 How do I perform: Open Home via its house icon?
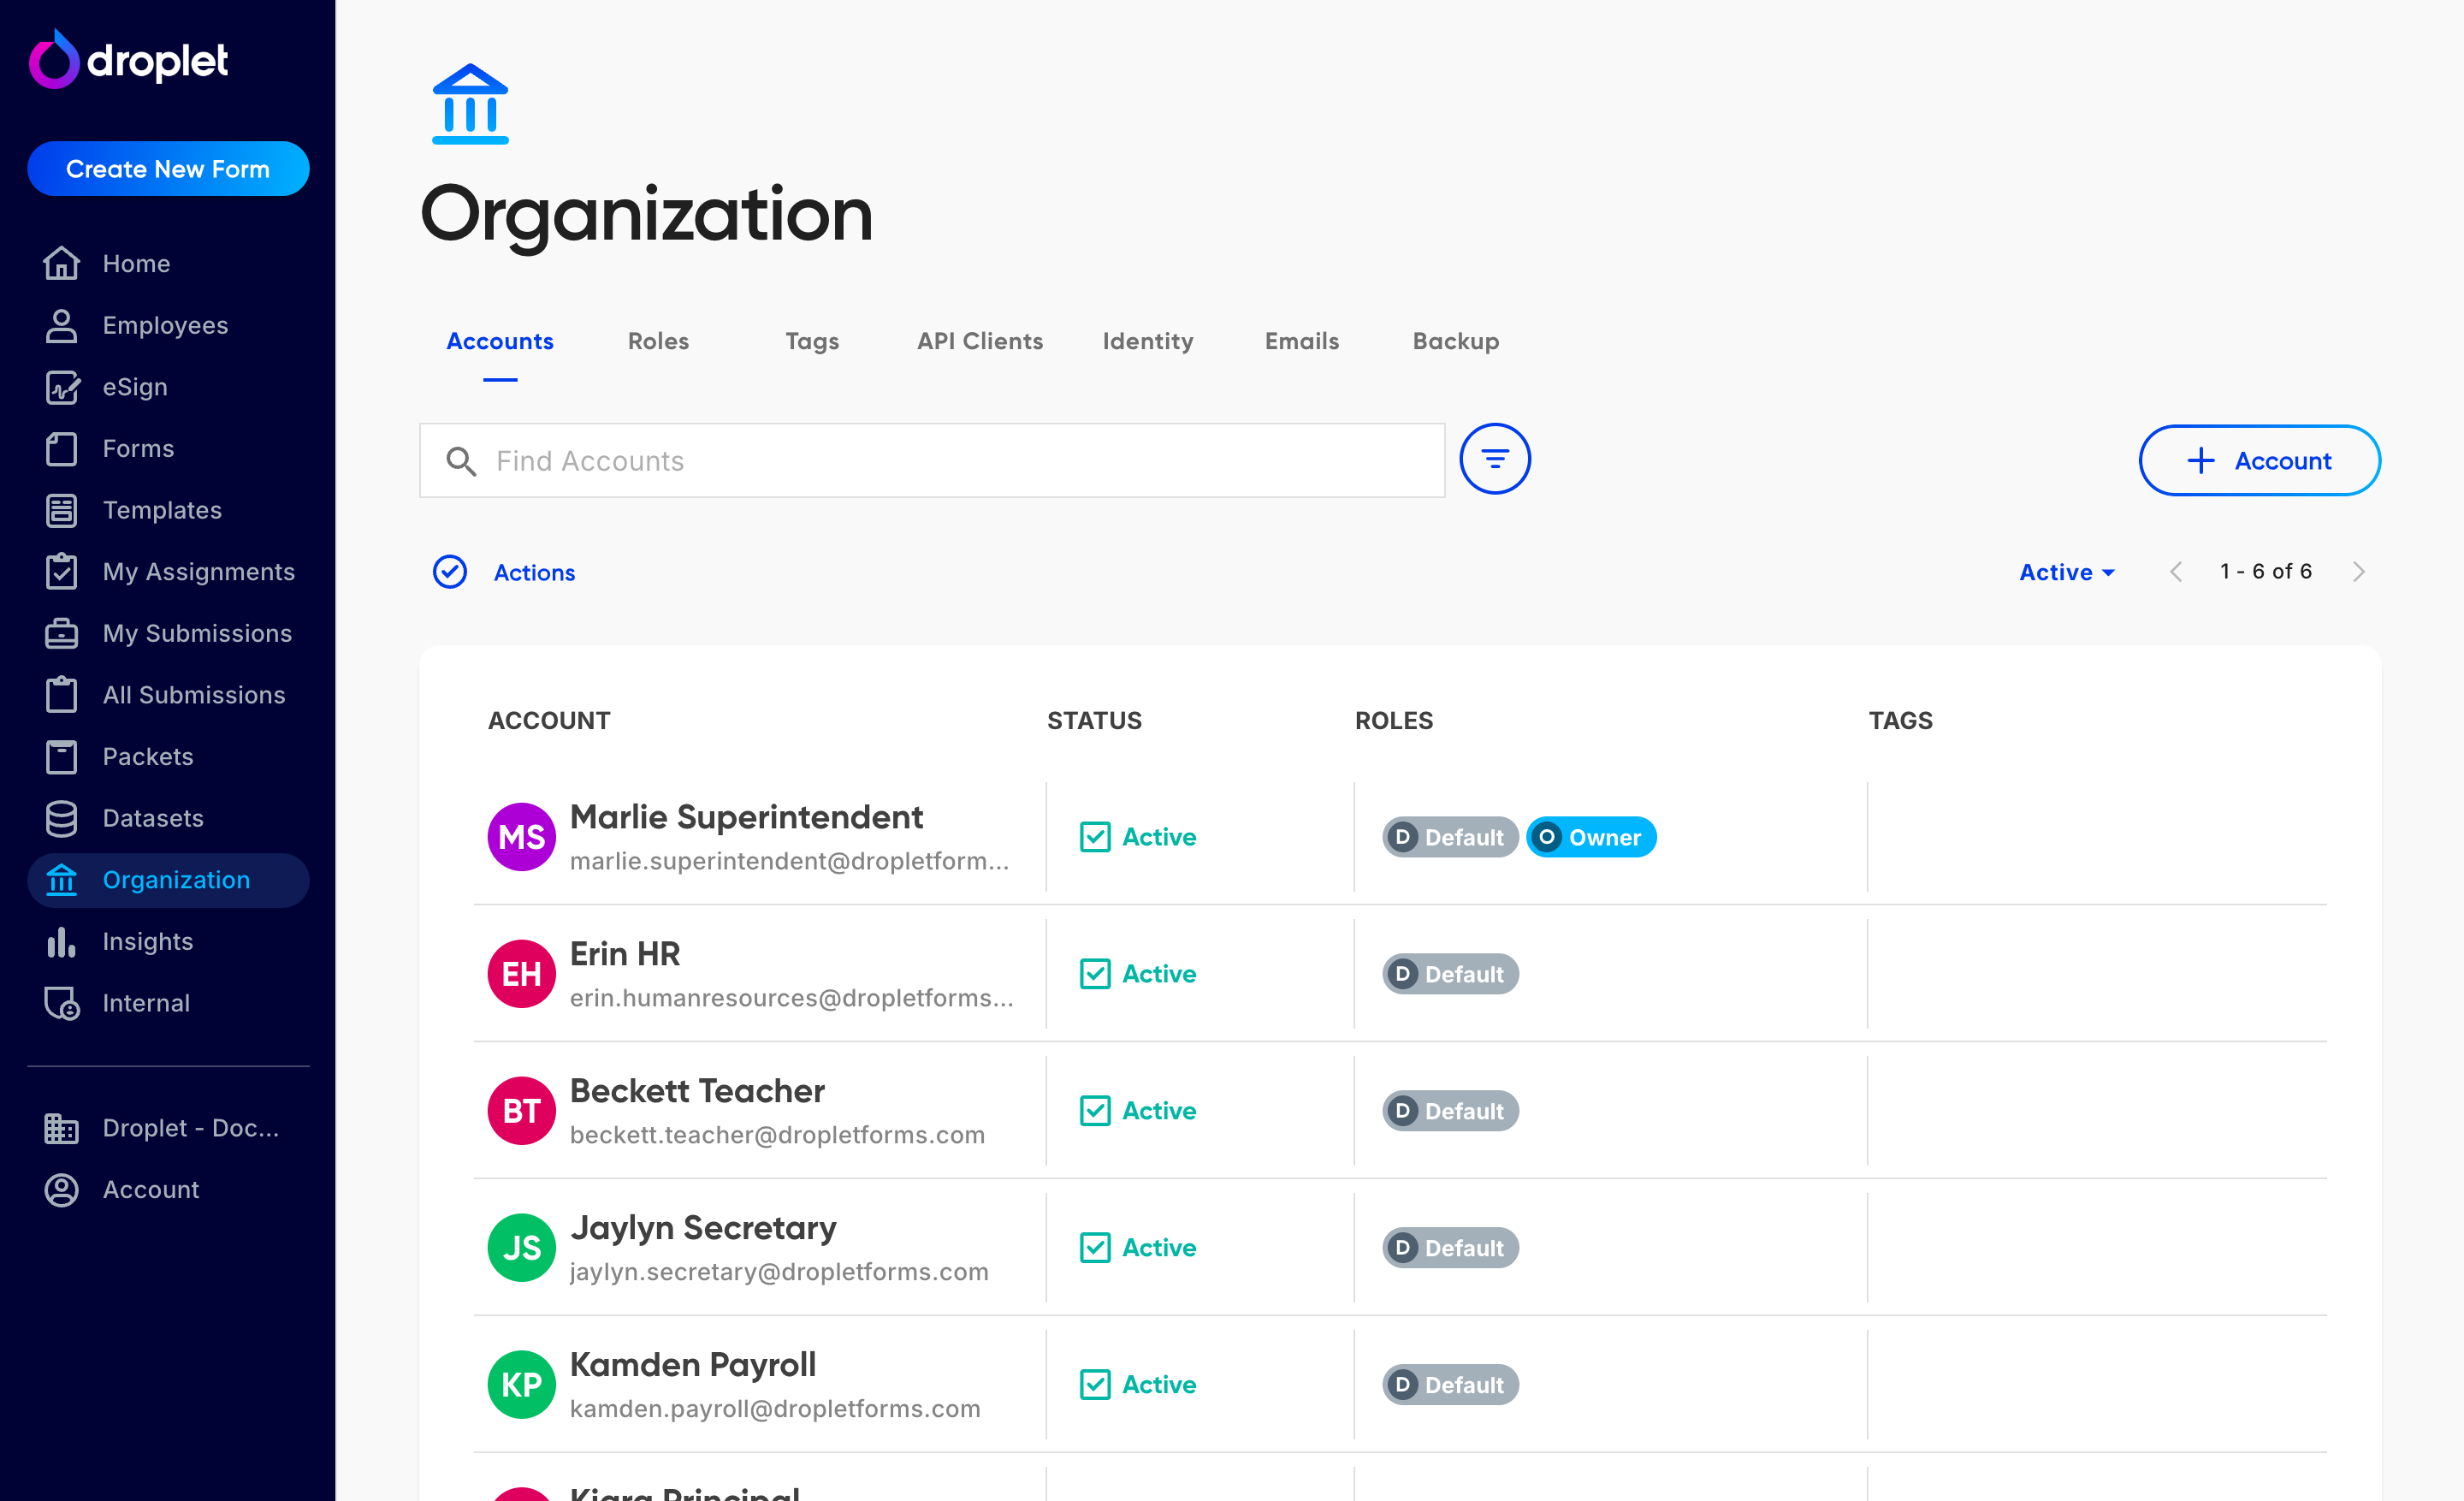point(61,263)
